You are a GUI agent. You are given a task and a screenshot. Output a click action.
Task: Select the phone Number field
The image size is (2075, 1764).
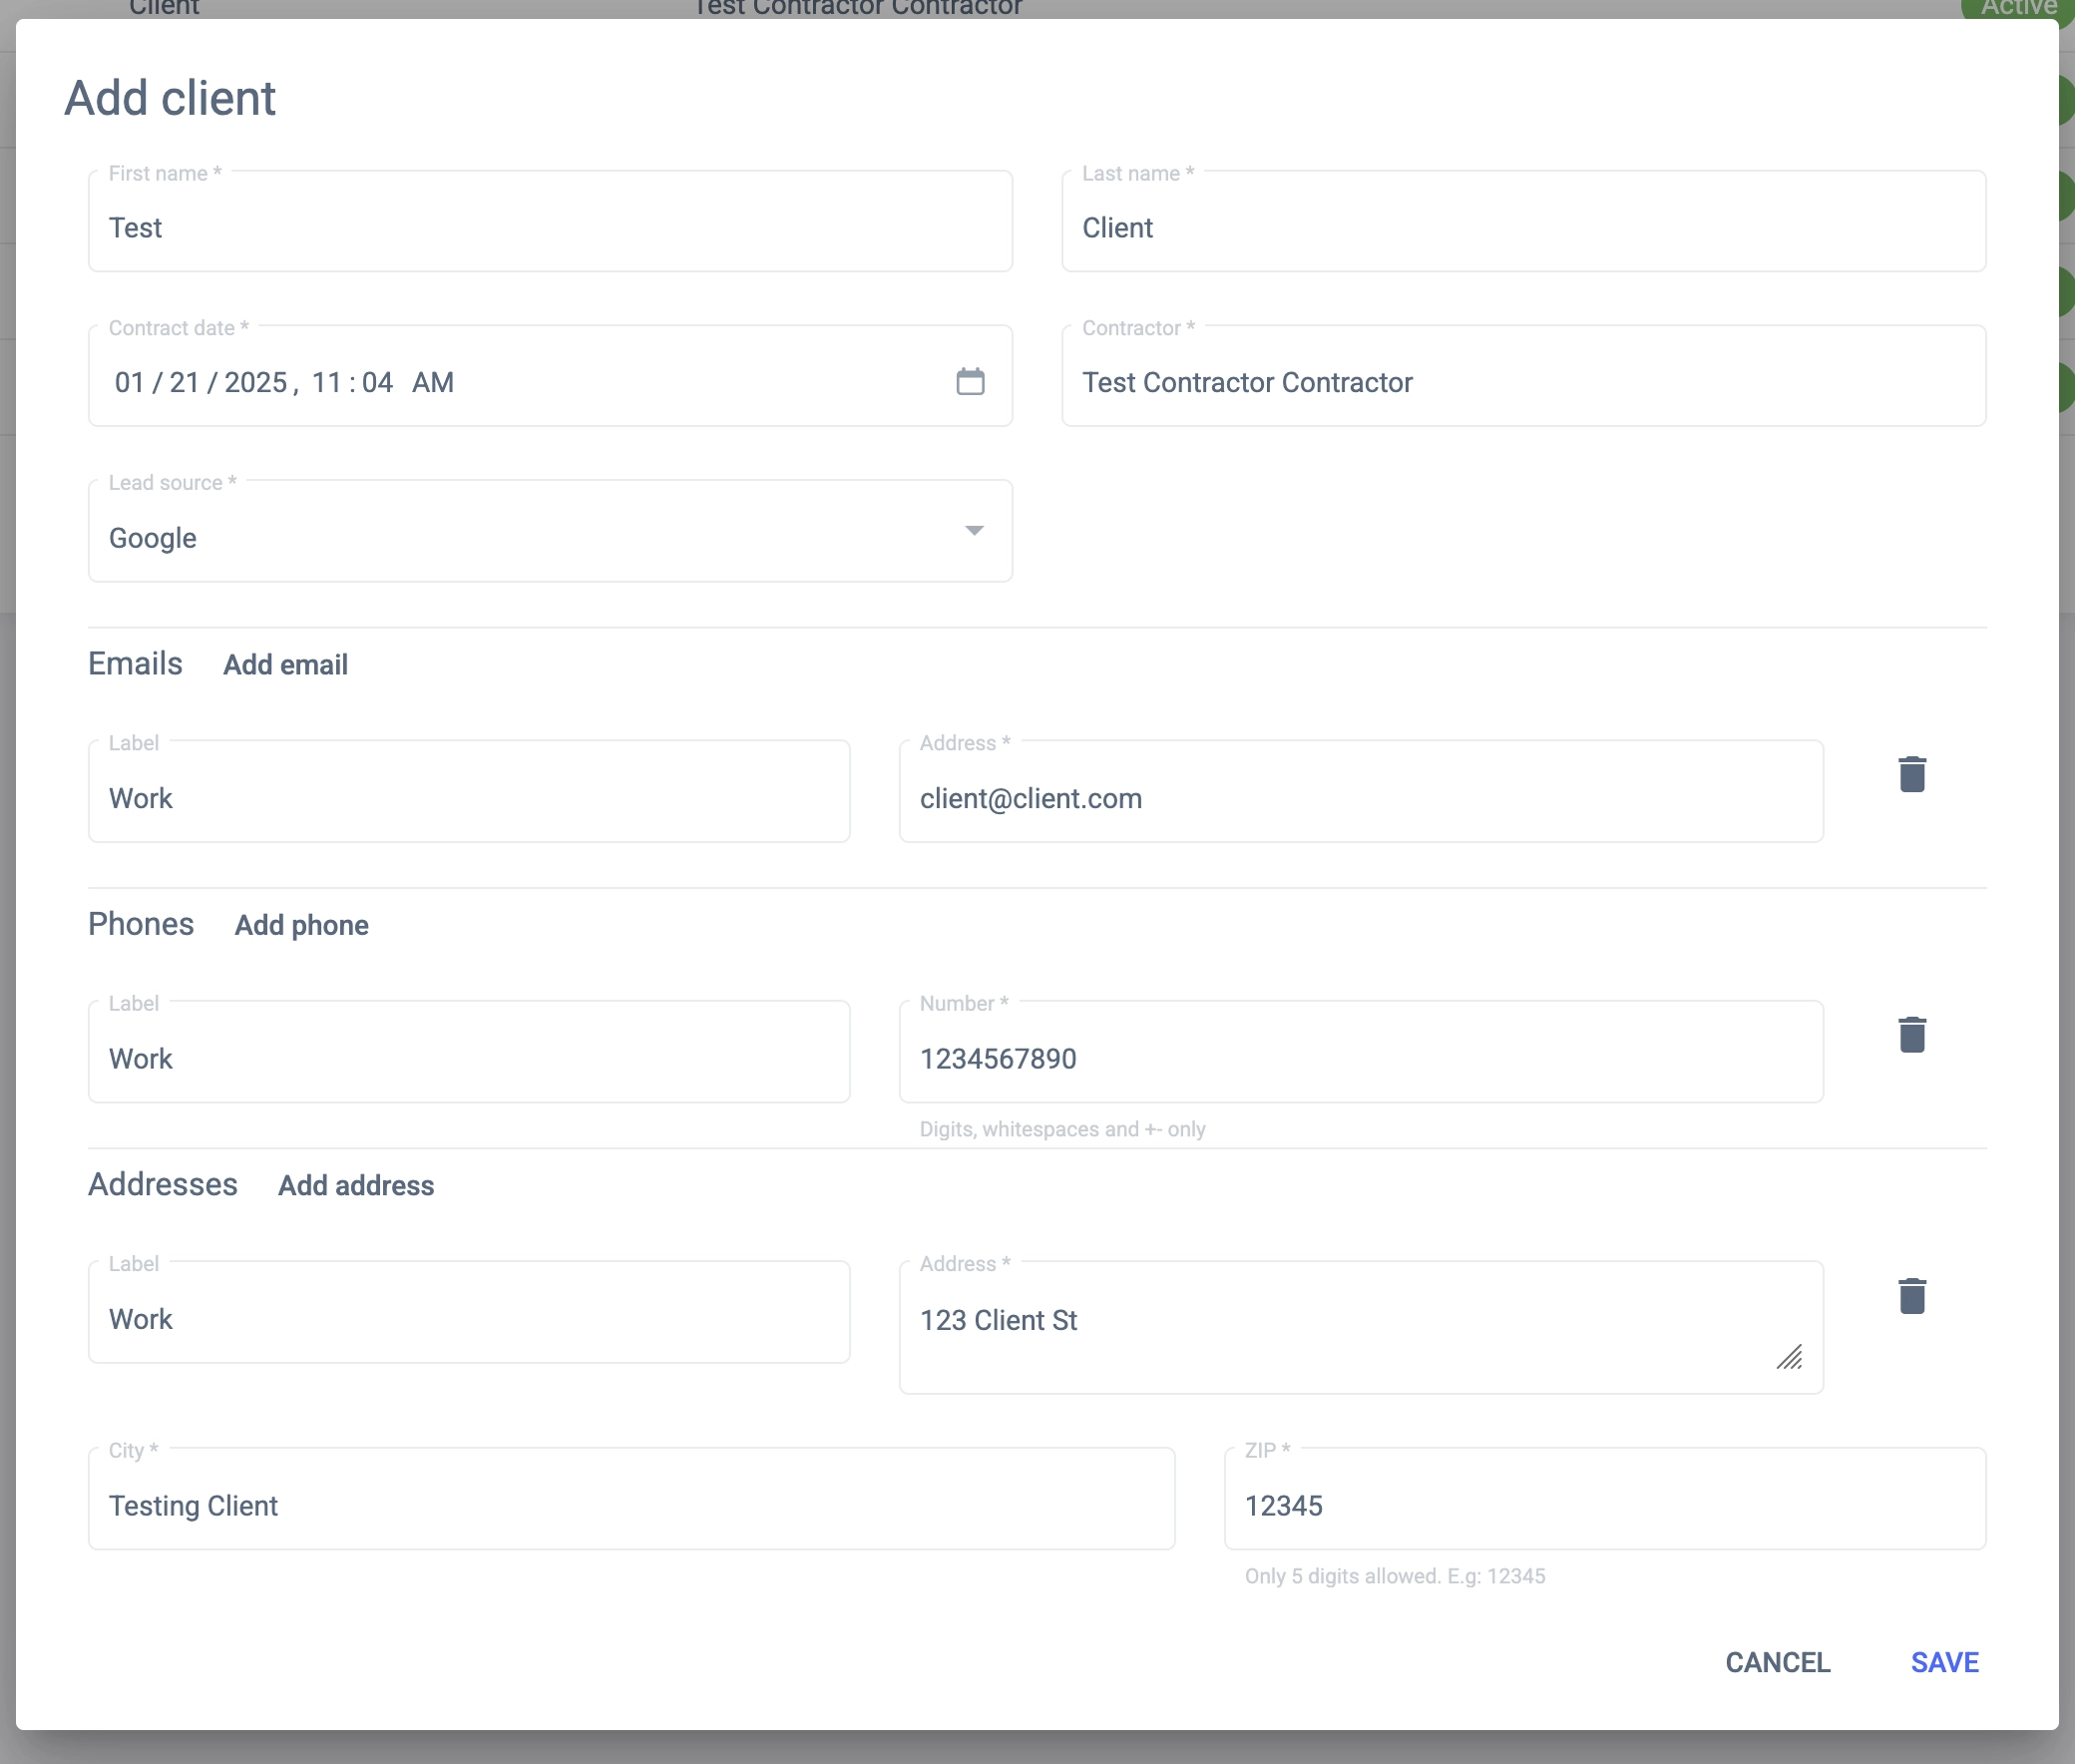(x=1360, y=1058)
